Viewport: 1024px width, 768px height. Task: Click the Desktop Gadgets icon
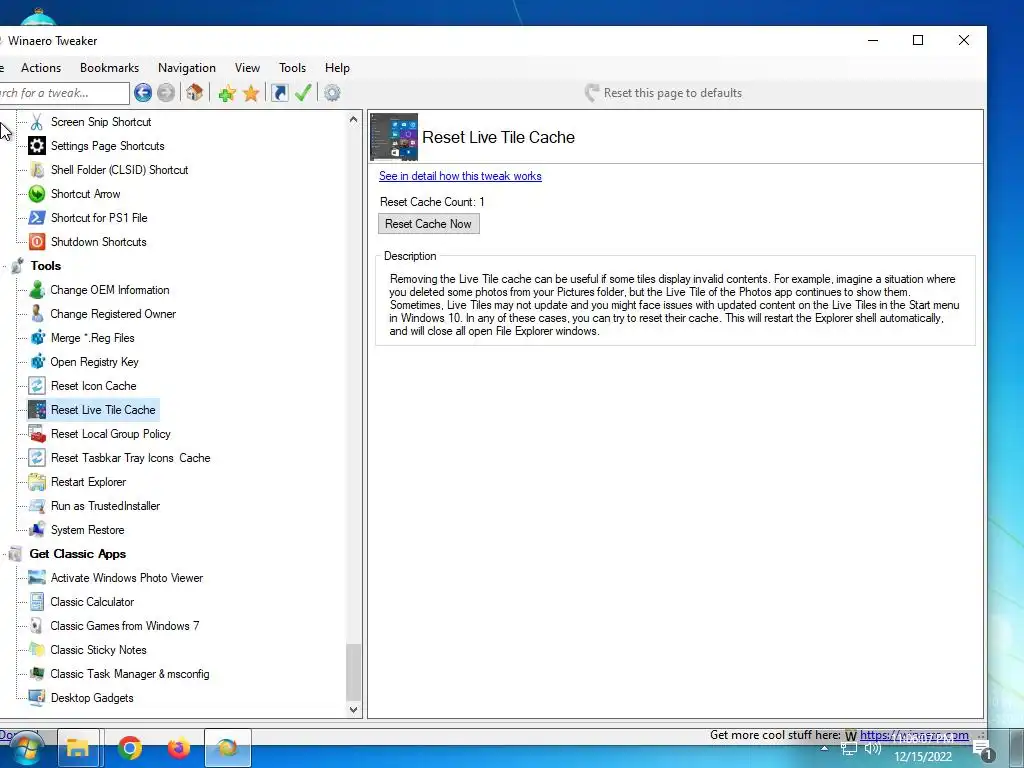[x=37, y=698]
